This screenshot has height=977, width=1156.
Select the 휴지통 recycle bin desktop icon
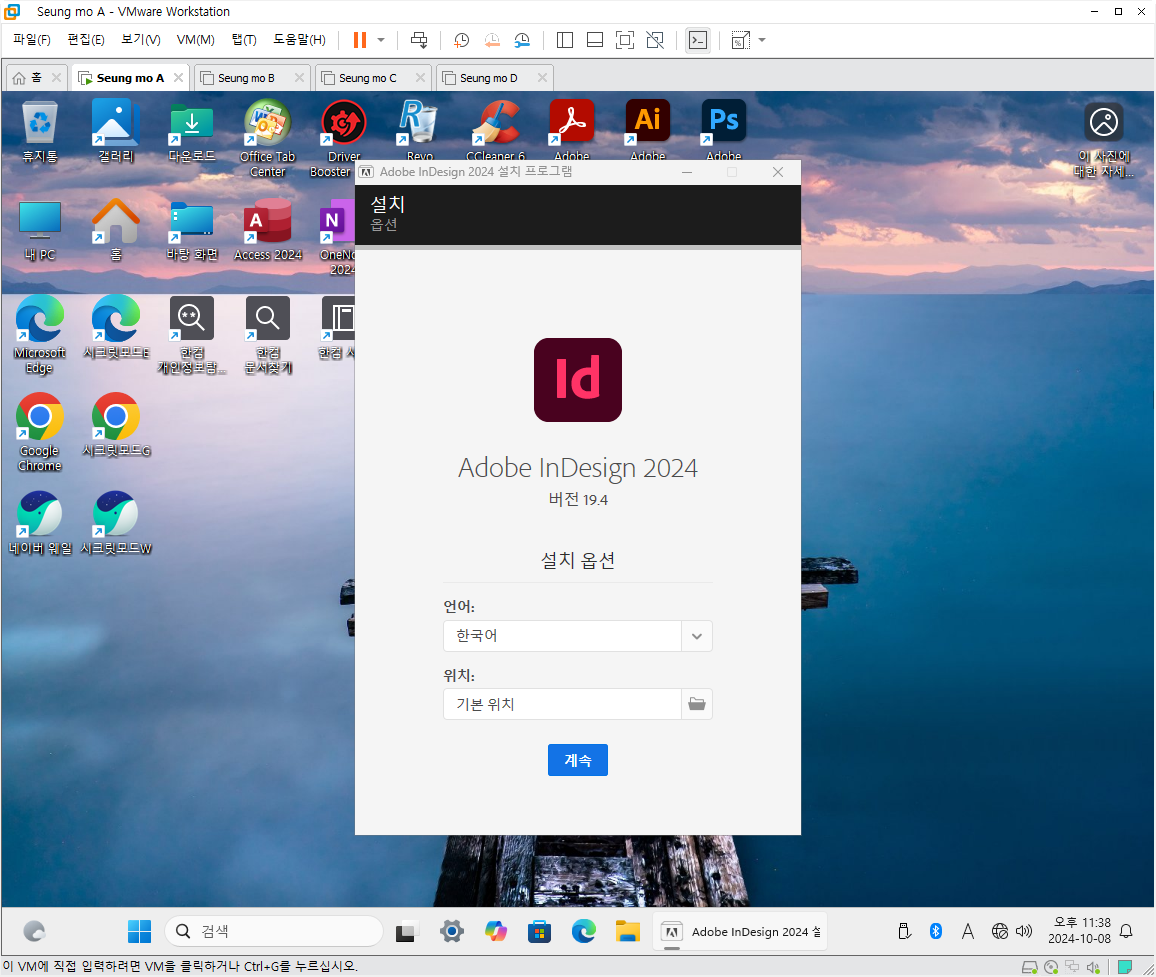point(40,132)
